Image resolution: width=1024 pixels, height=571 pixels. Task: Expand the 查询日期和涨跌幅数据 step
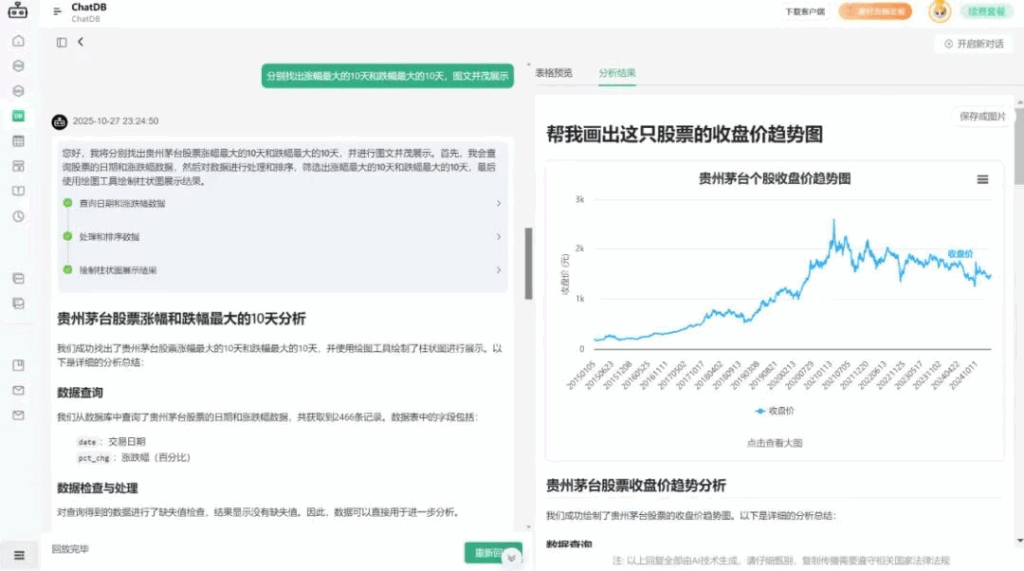[283, 203]
